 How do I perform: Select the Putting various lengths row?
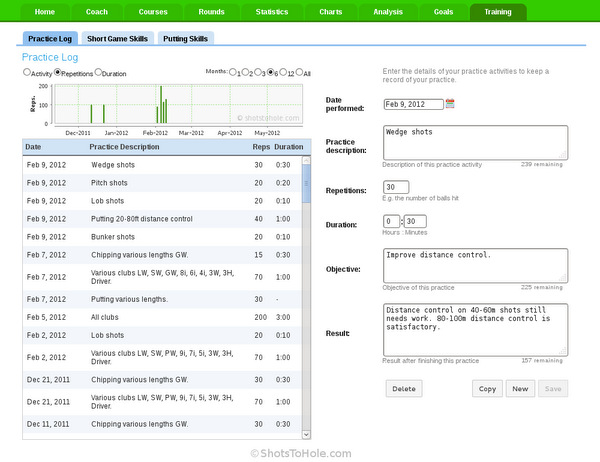(x=162, y=299)
